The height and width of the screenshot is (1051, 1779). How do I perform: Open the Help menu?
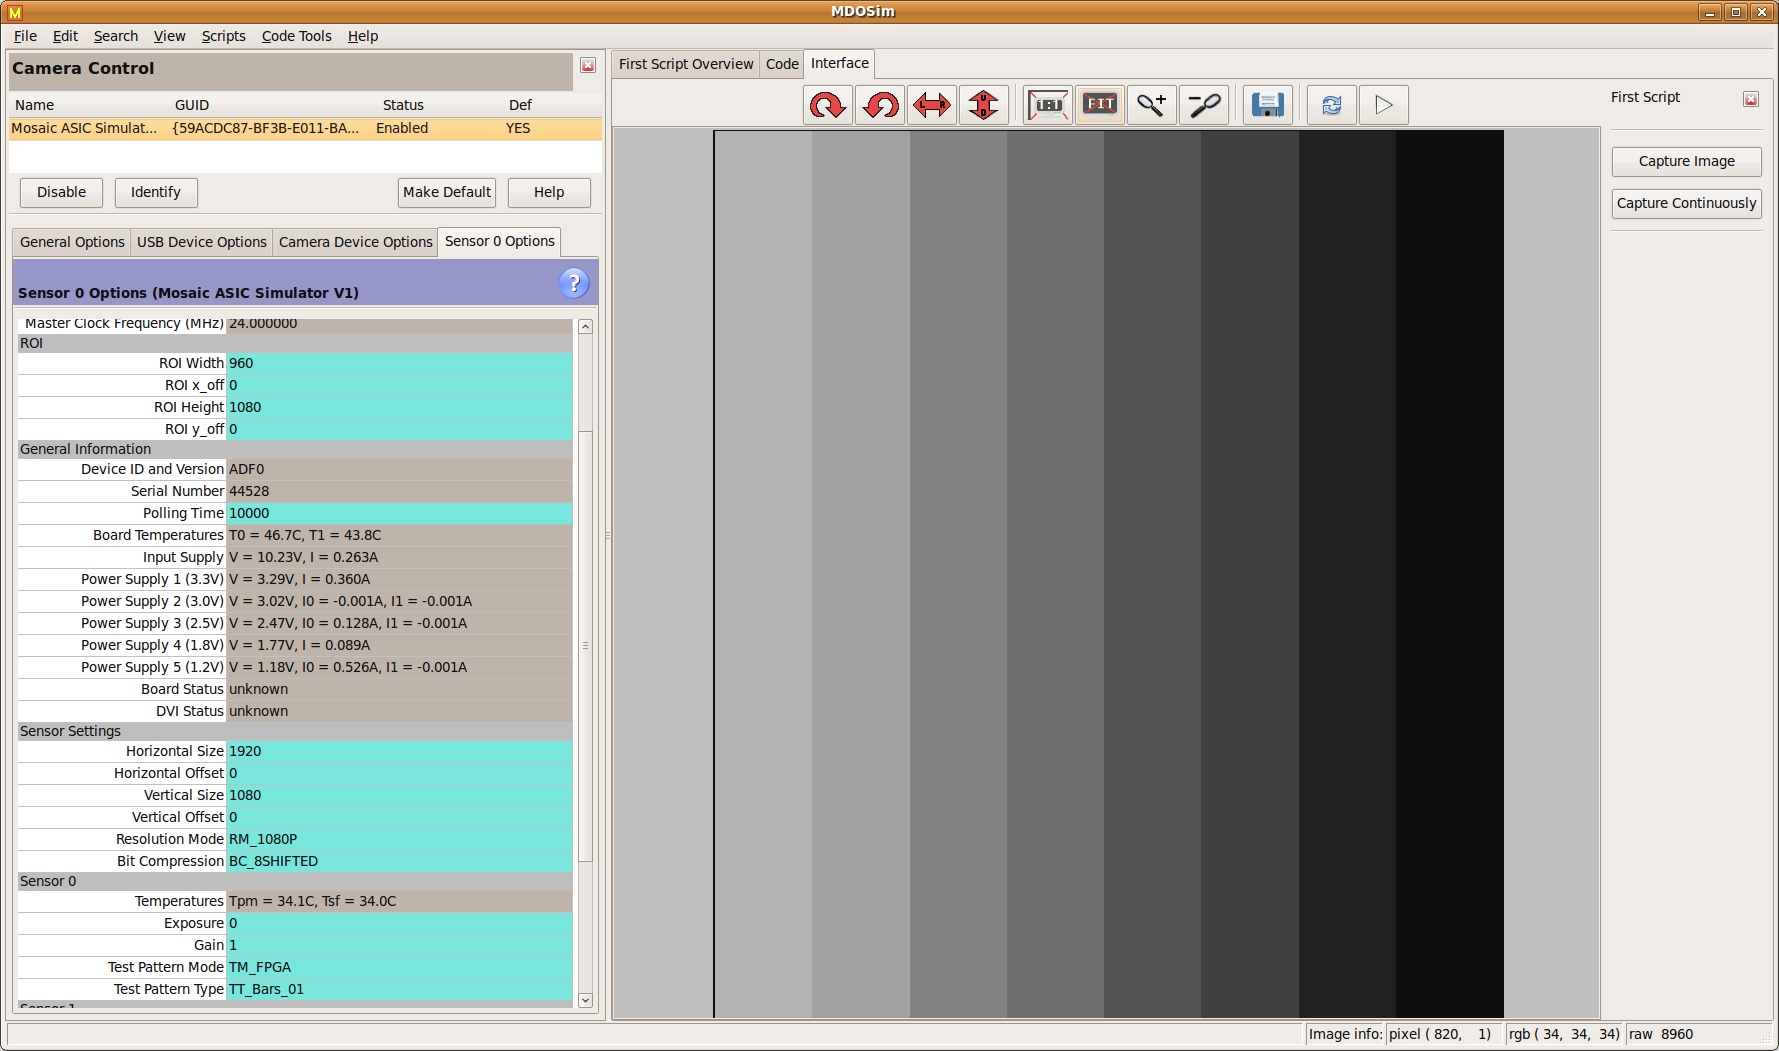click(x=363, y=36)
